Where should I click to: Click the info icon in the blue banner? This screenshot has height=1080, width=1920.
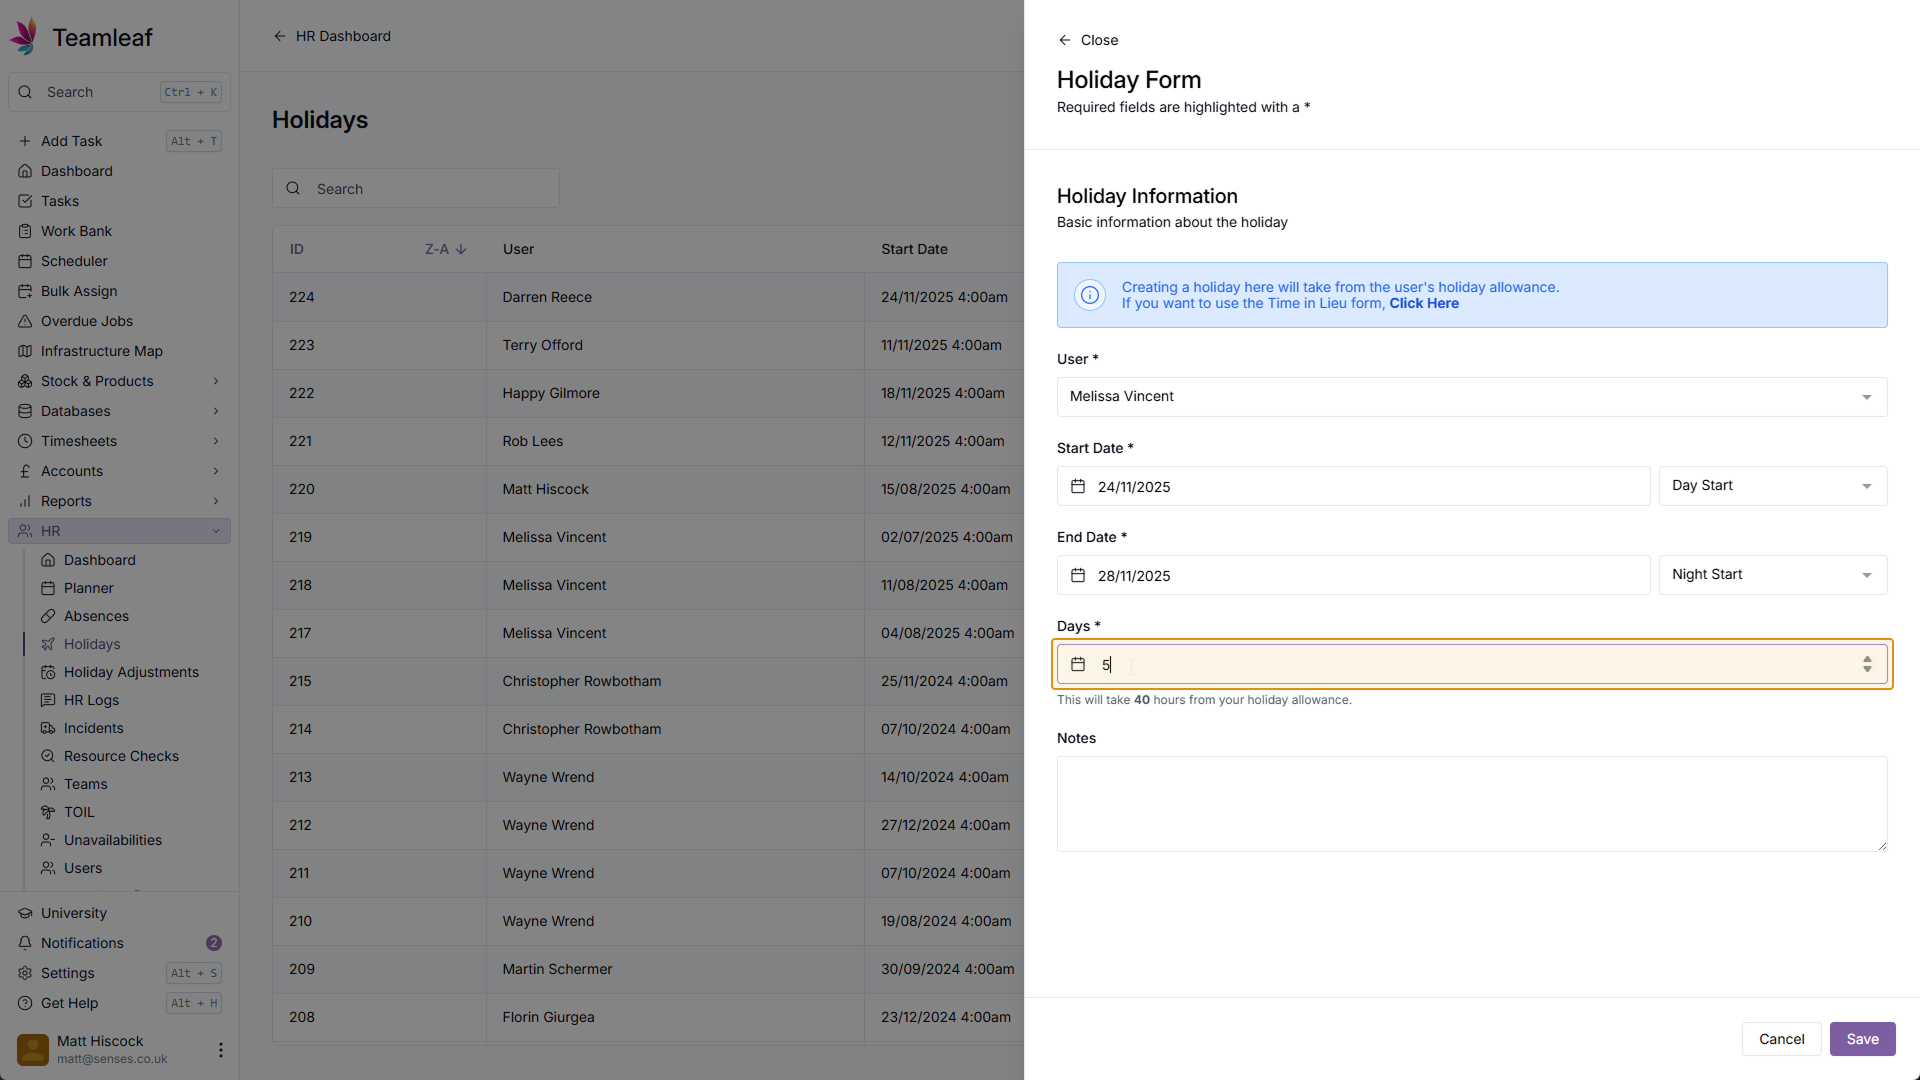pos(1089,295)
